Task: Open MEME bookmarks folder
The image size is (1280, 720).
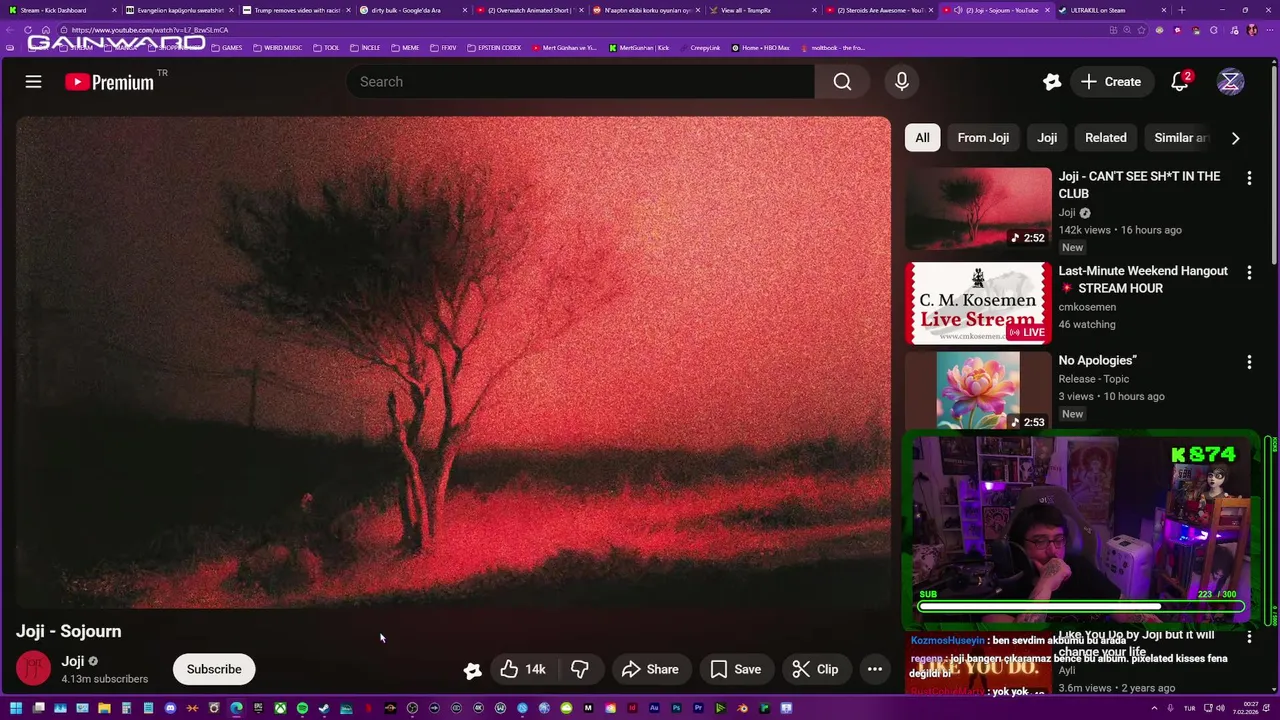Action: [405, 48]
